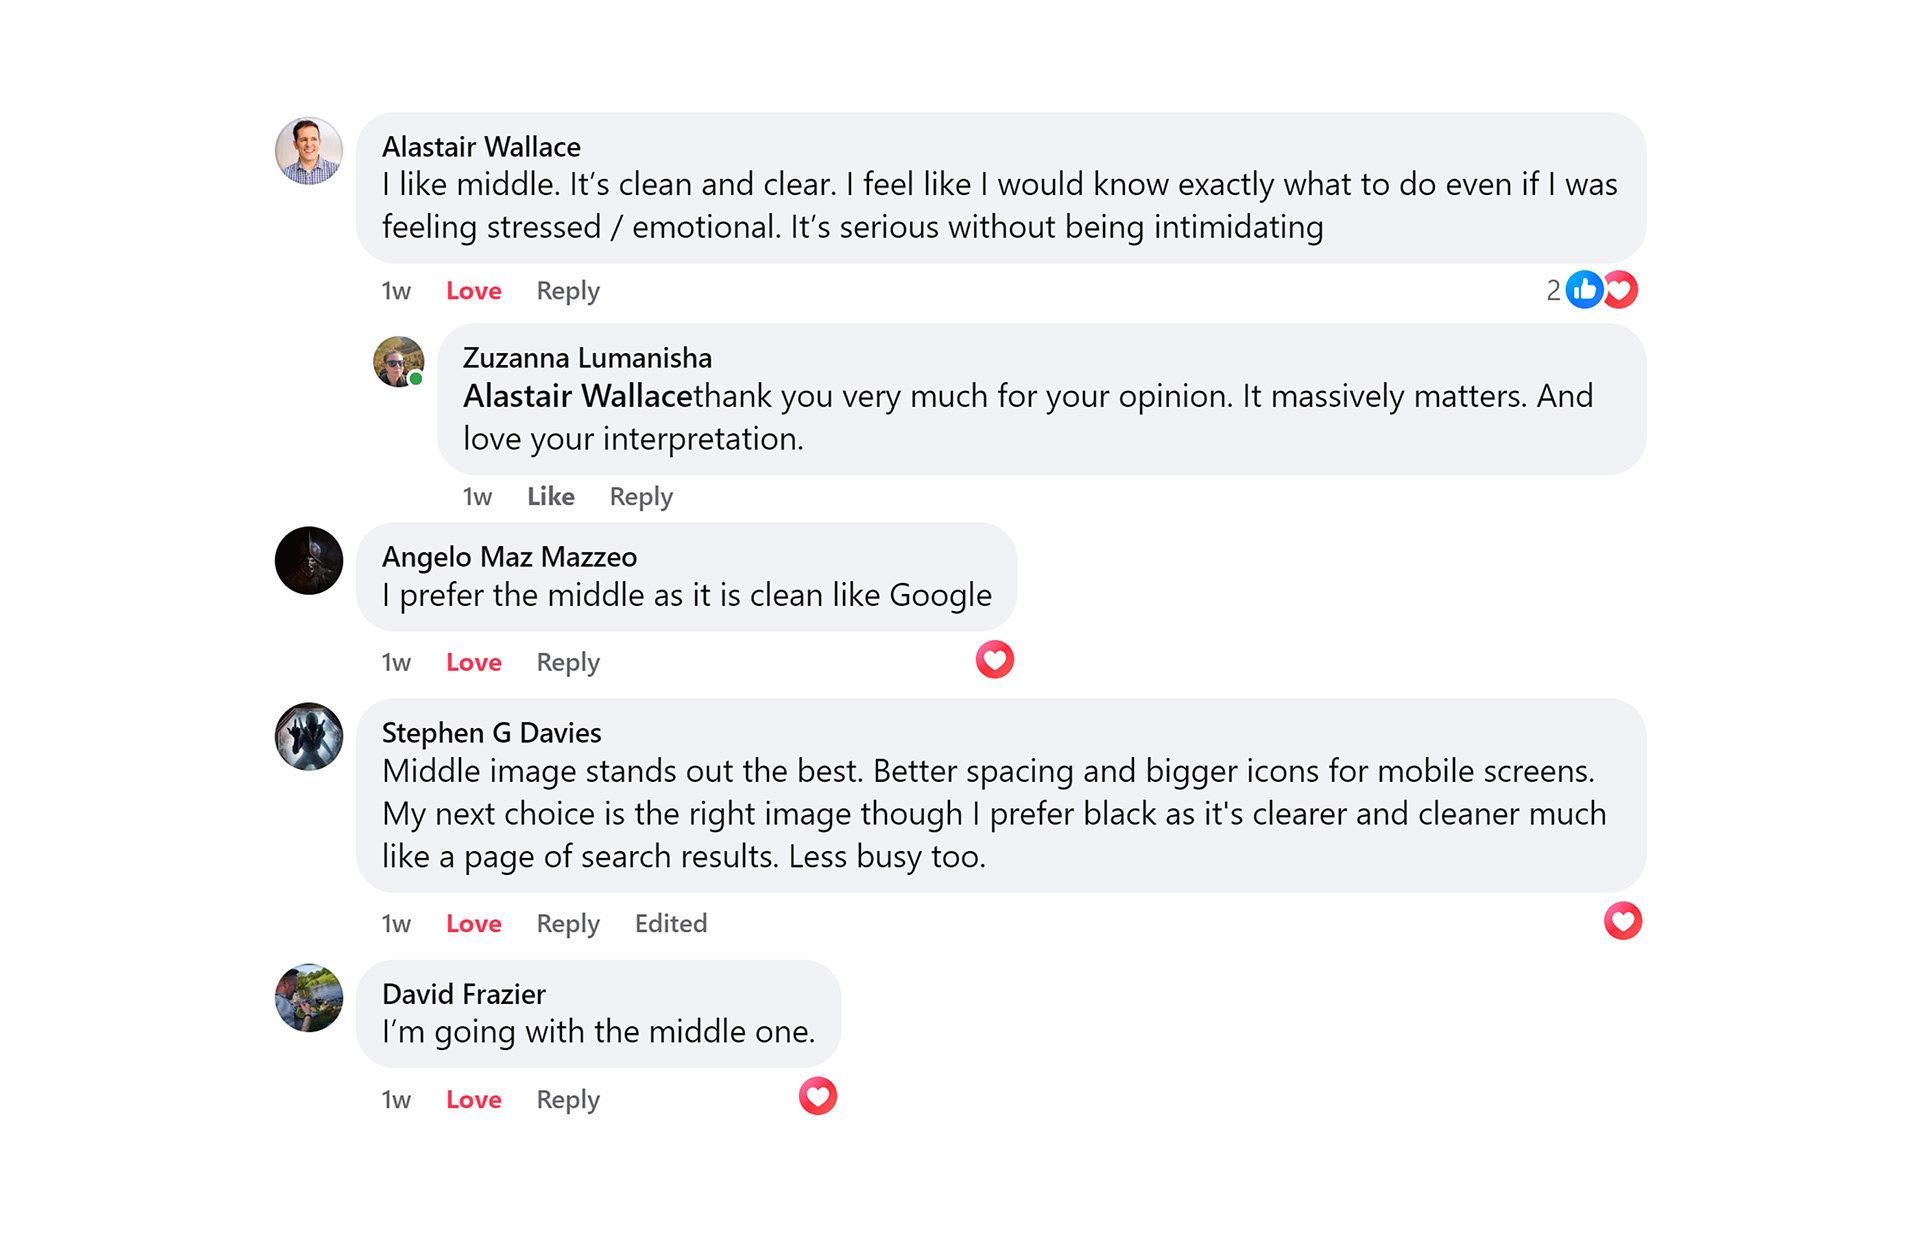This screenshot has height=1234, width=1920.
Task: Click heart reaction on Angelo Maz Mazzeo's comment
Action: [x=994, y=660]
